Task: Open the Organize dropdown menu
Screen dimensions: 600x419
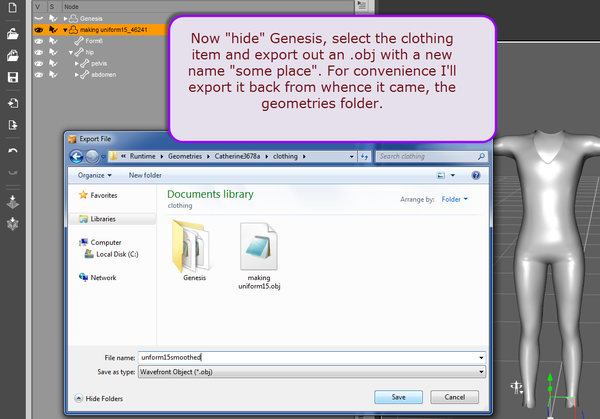Action: pyautogui.click(x=95, y=175)
